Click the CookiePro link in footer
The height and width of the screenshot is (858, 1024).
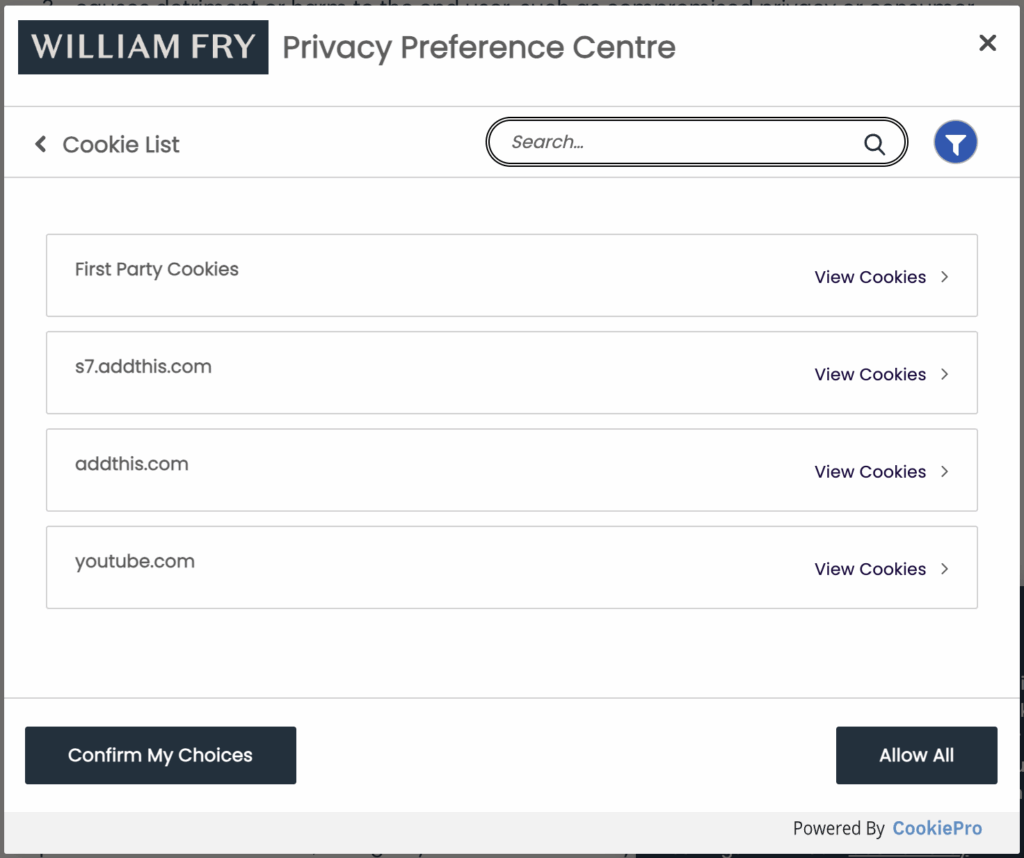click(937, 828)
